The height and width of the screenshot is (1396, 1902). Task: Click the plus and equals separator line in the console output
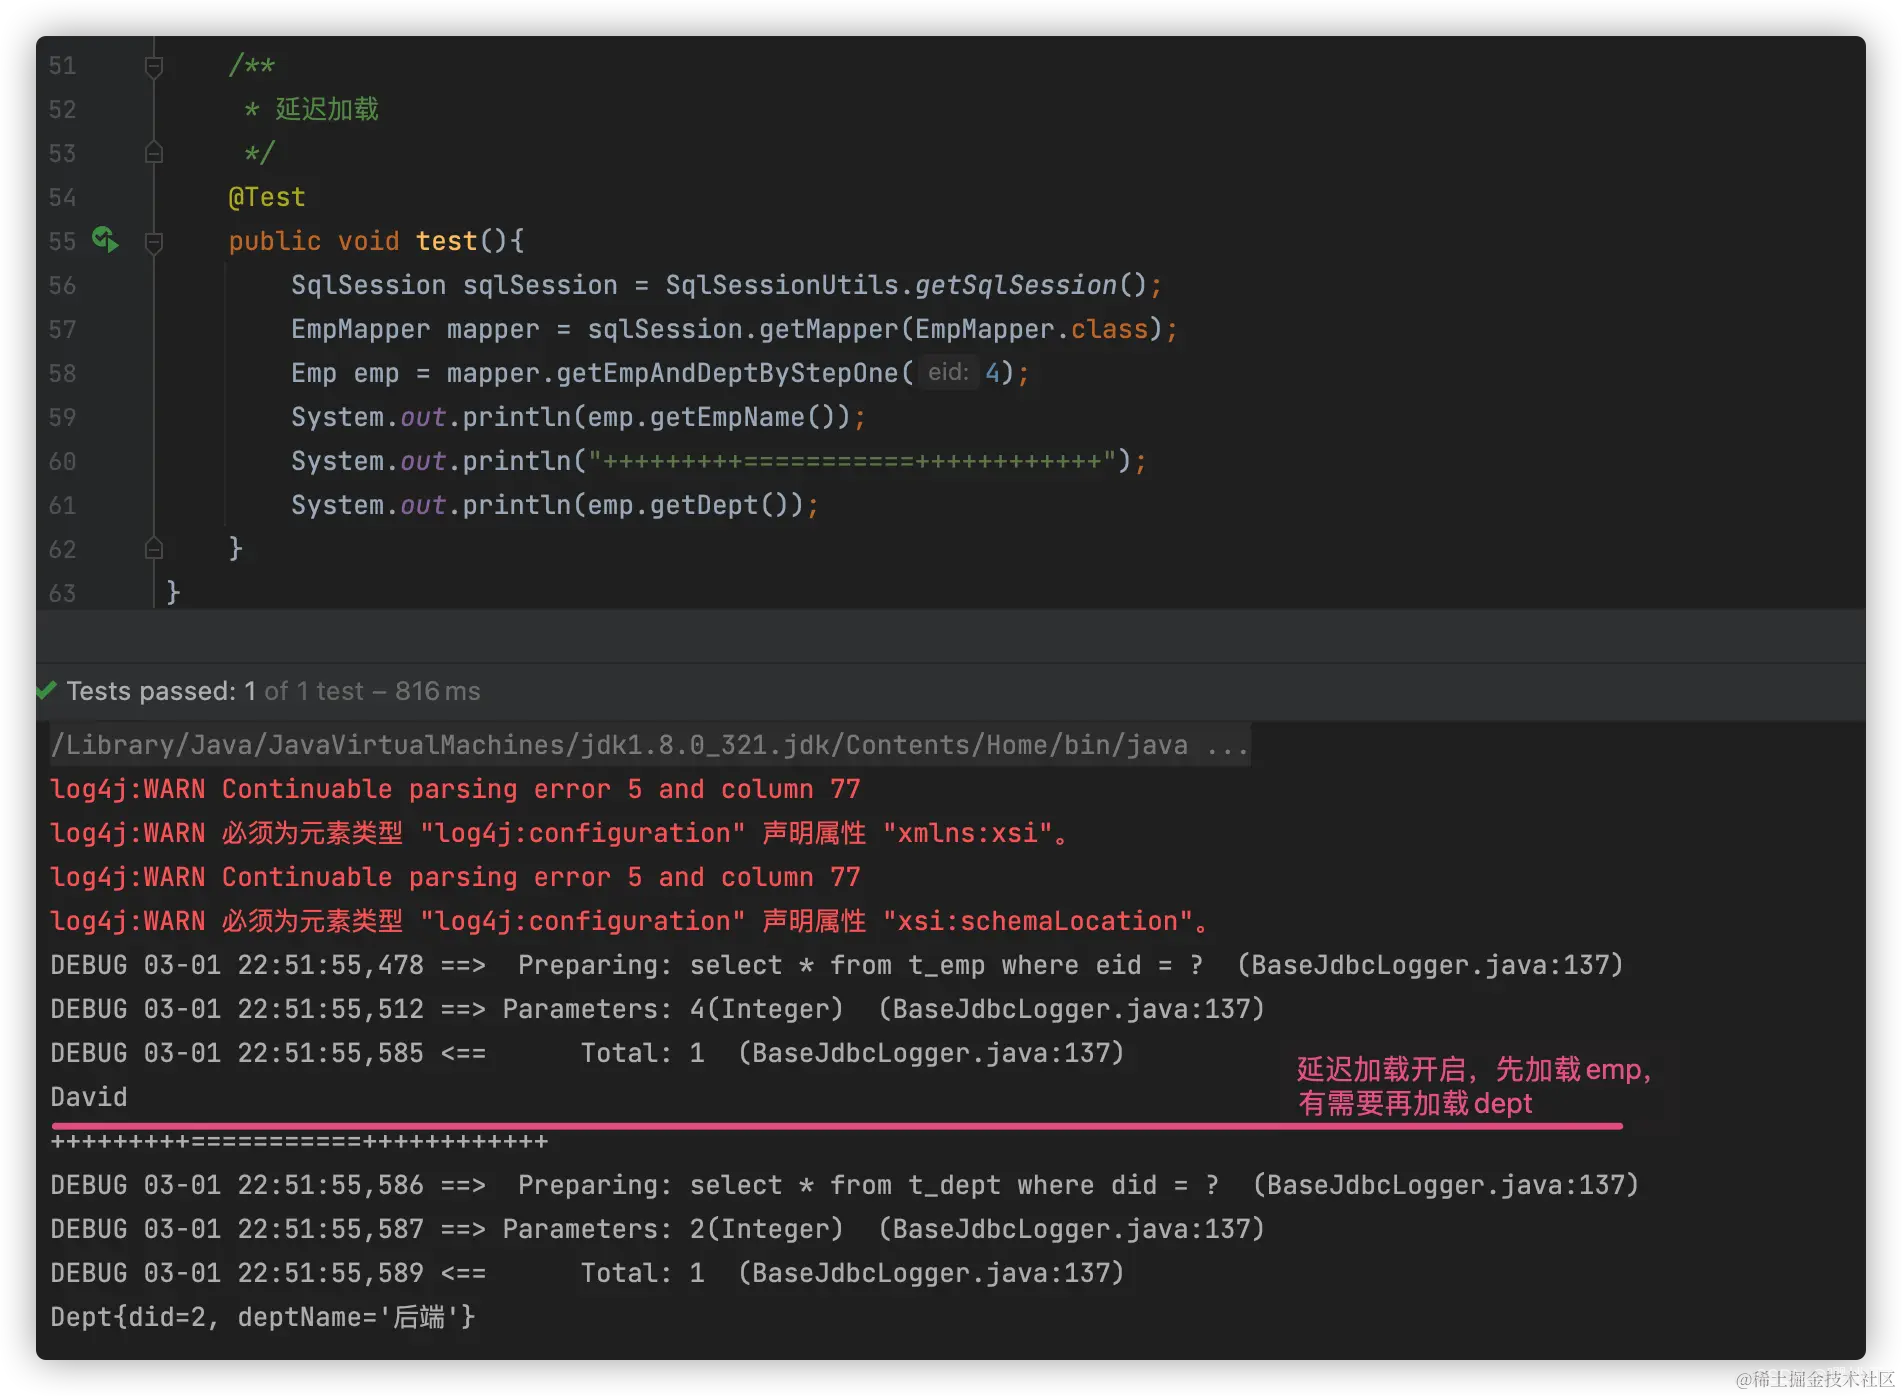point(299,1141)
